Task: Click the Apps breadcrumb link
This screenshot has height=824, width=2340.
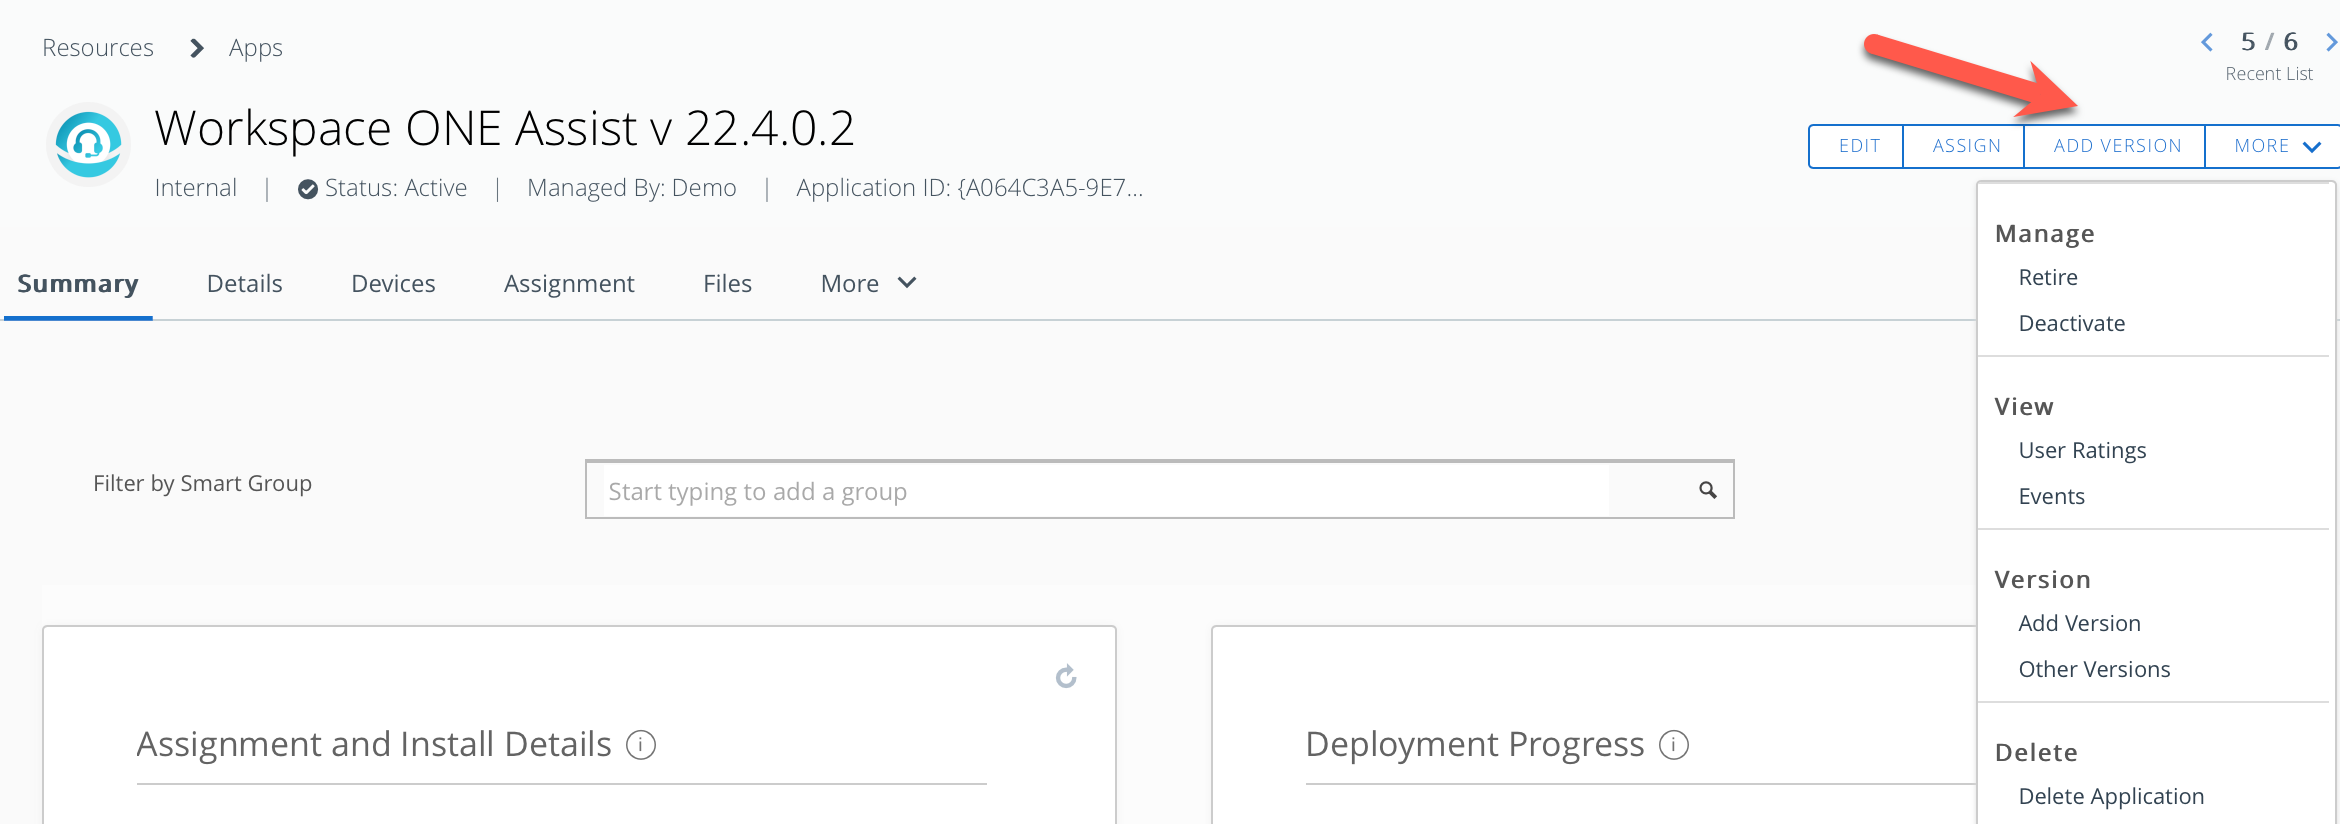Action: click(x=255, y=48)
